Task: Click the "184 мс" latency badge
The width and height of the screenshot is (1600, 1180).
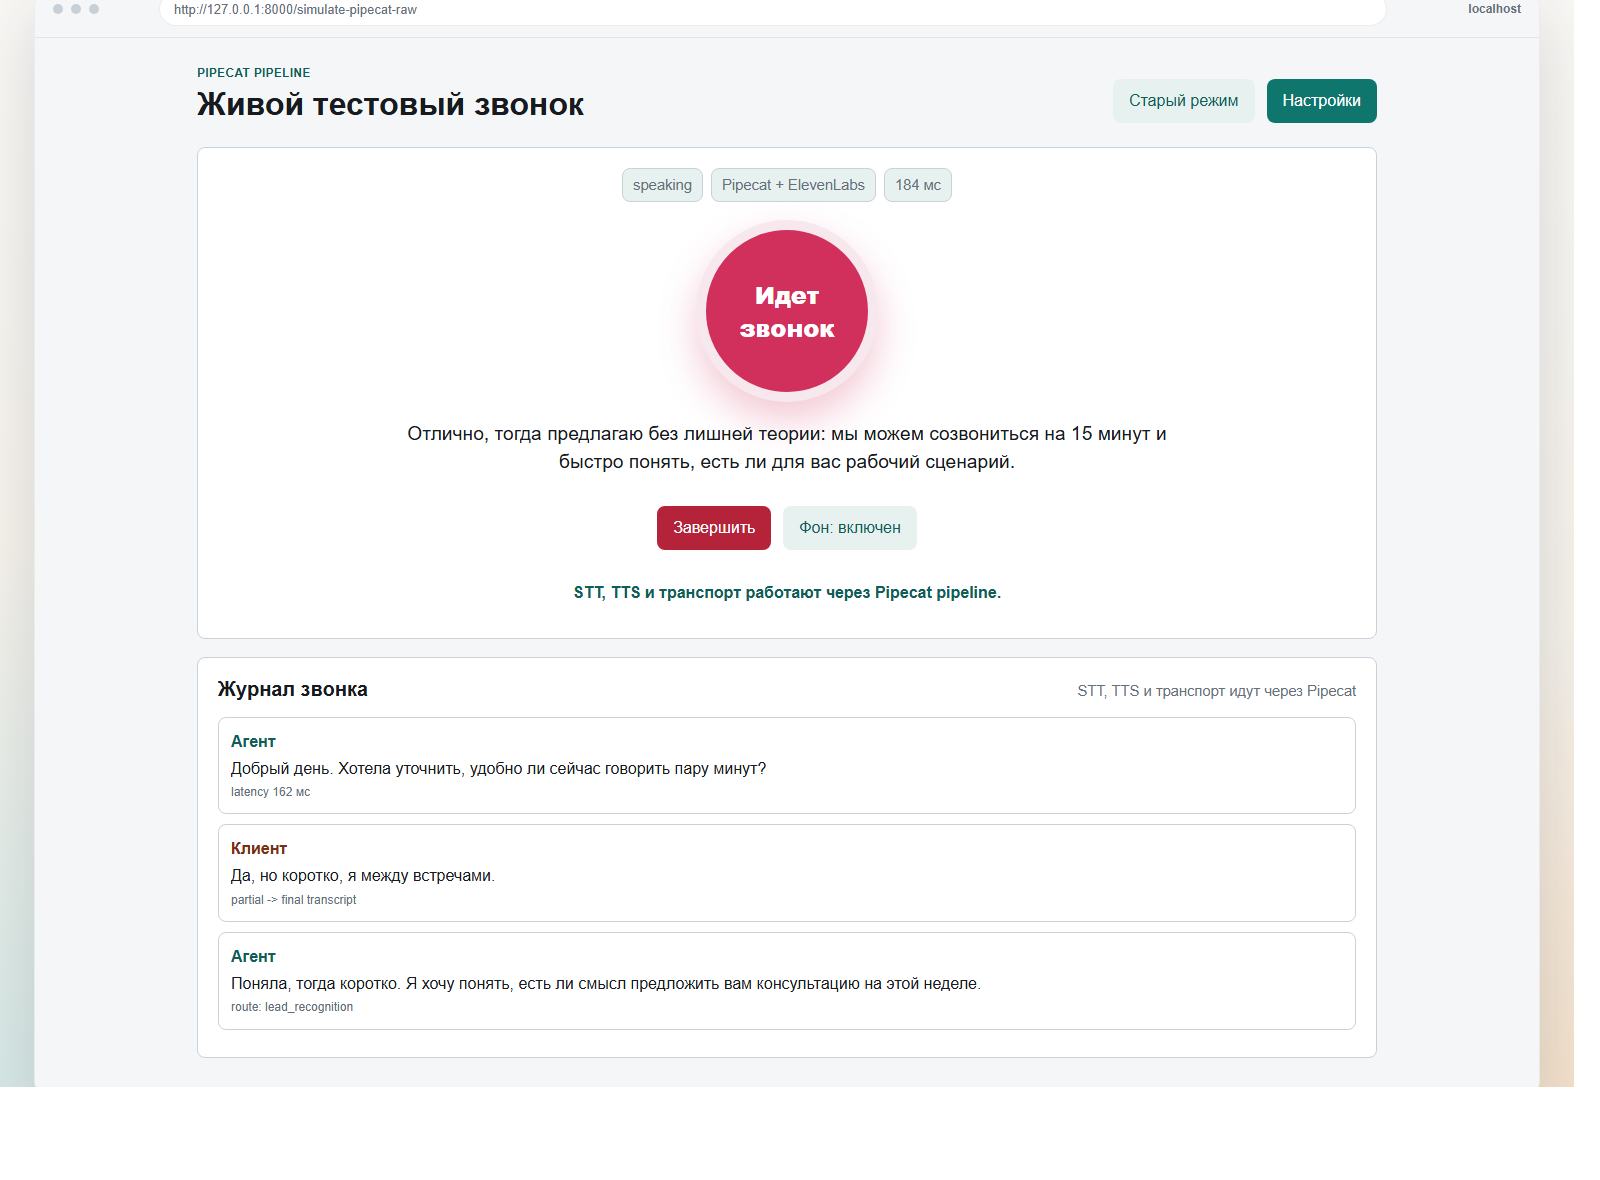Action: [x=918, y=185]
